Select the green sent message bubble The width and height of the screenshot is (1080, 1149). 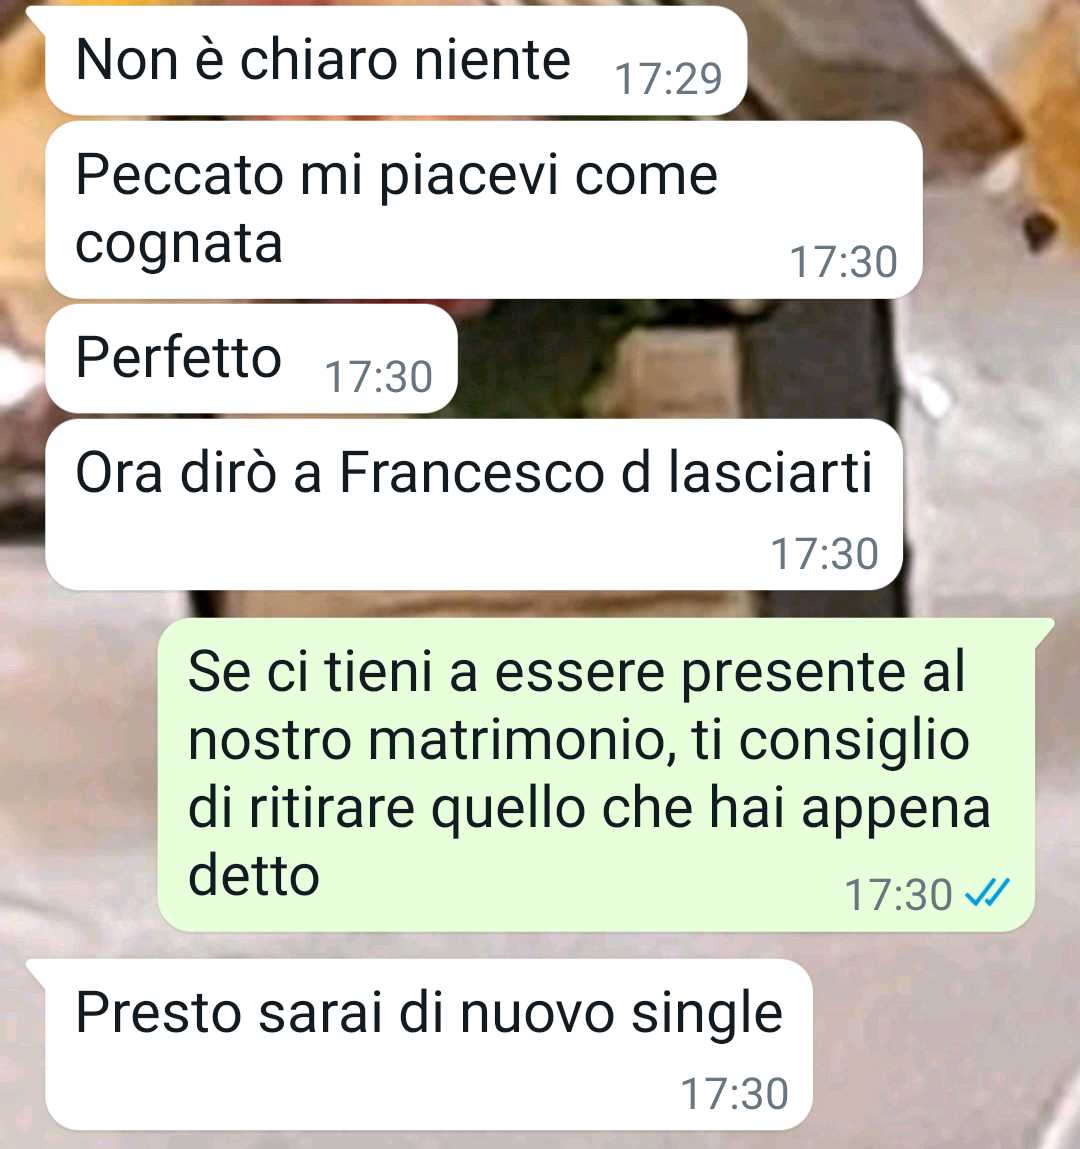605,775
